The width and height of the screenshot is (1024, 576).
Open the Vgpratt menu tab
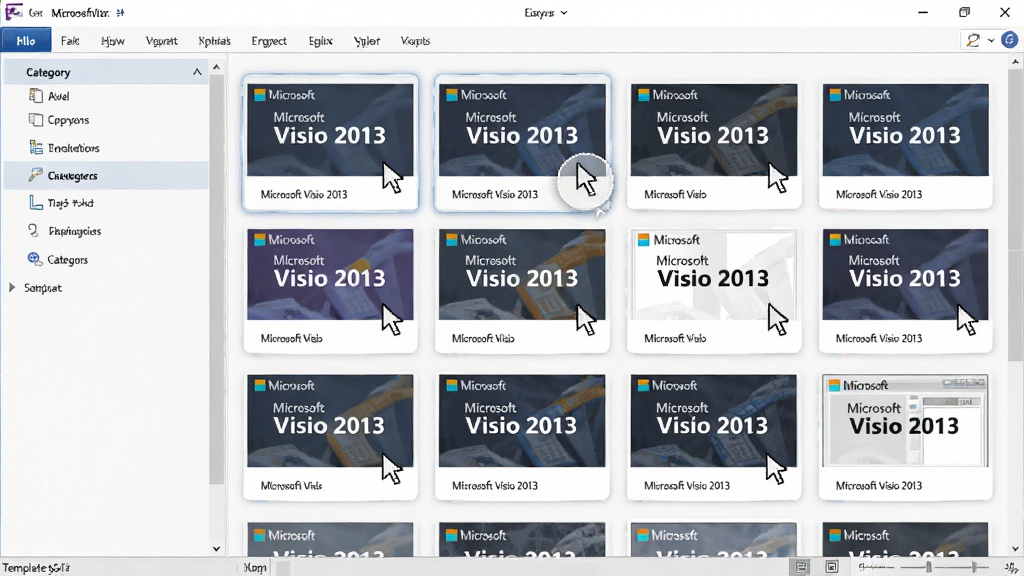(161, 40)
